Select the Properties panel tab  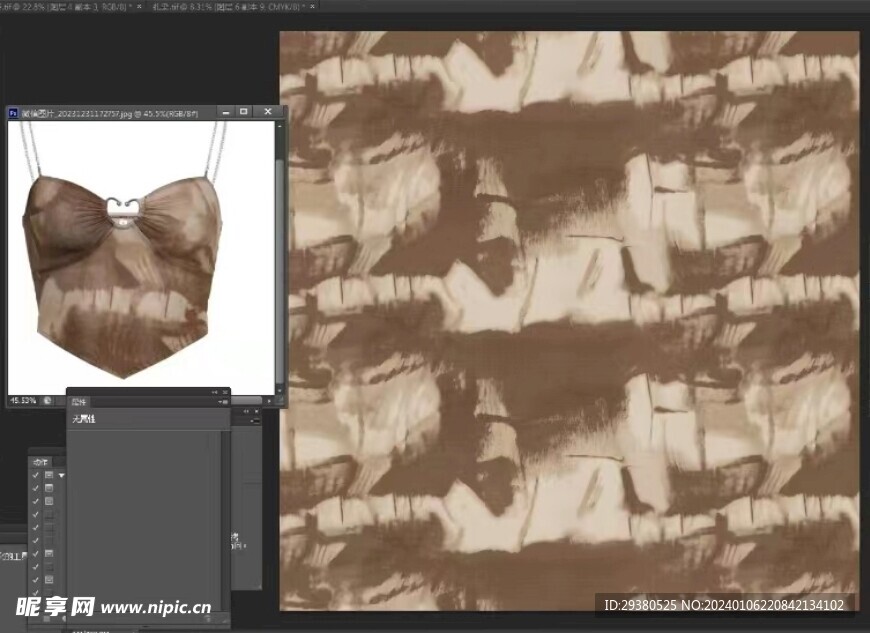click(80, 402)
